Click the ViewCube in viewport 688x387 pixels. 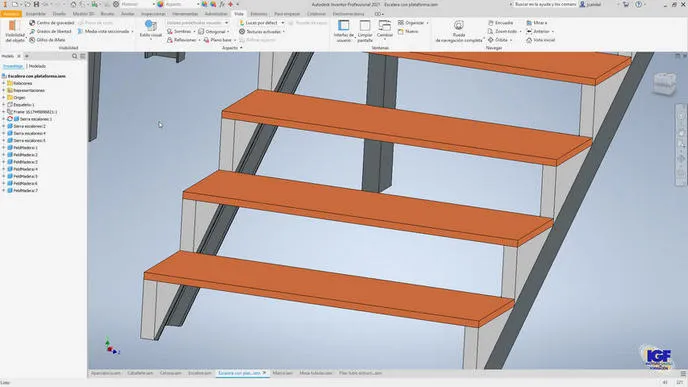665,83
